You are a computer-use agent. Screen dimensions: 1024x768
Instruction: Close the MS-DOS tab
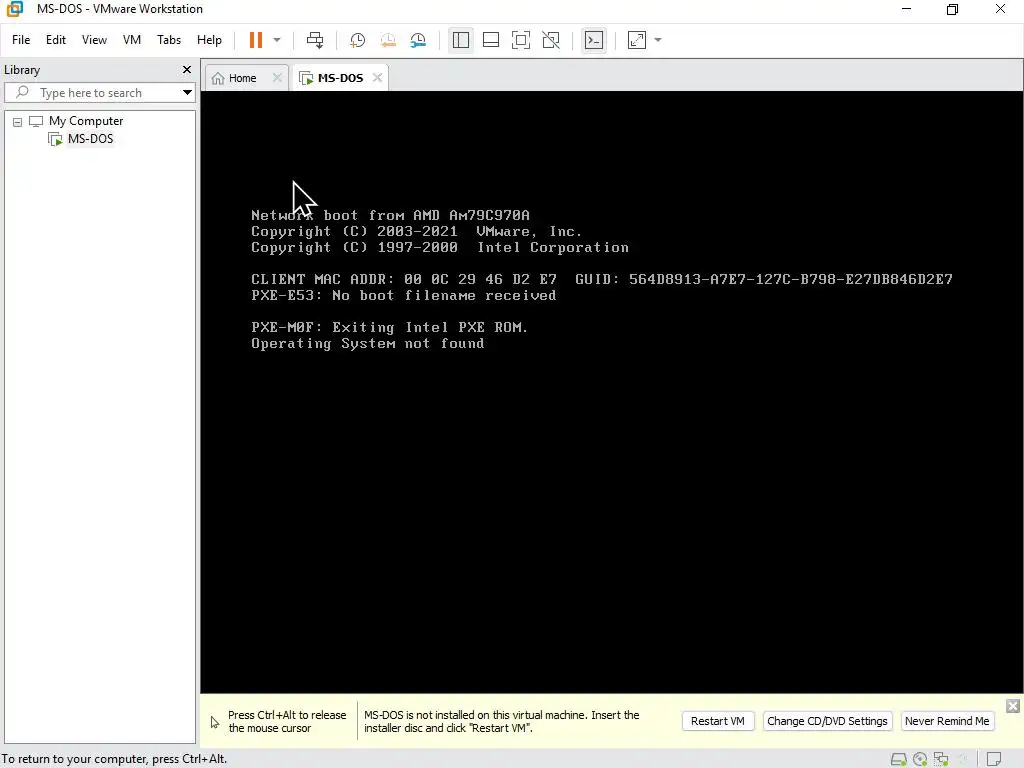point(377,78)
